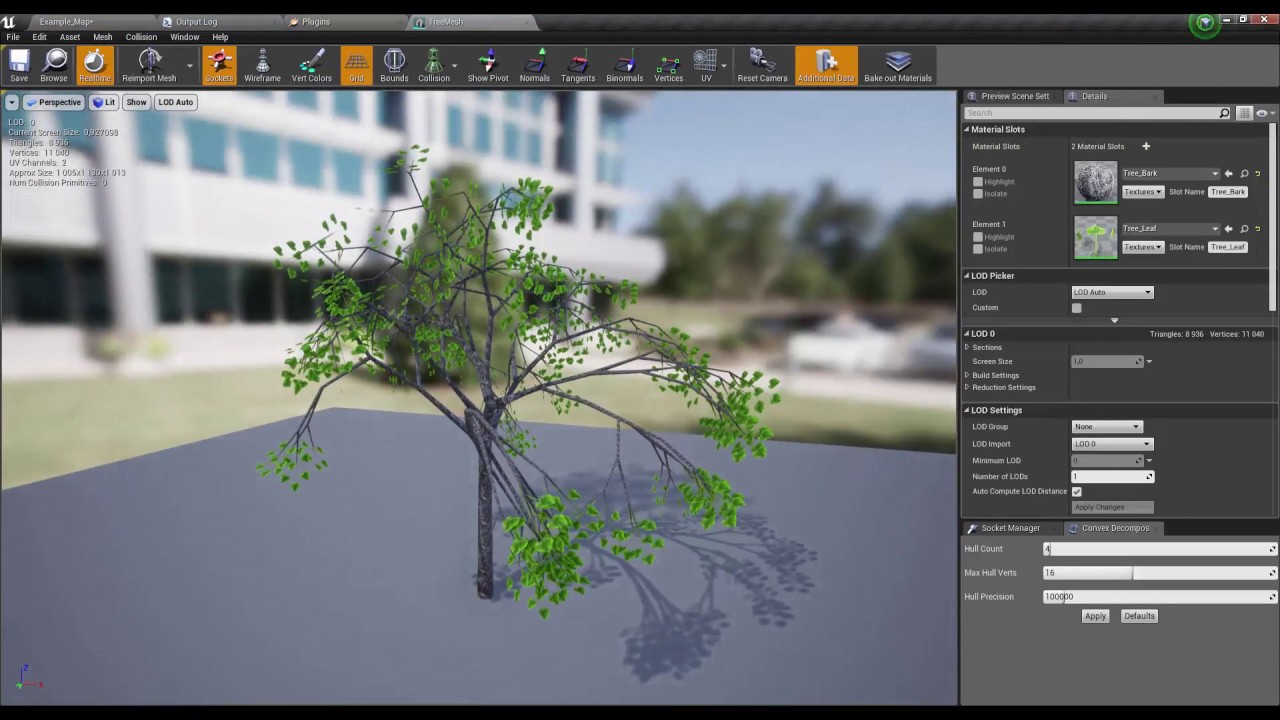Toggle Collision display
This screenshot has height=720, width=1280.
point(434,66)
